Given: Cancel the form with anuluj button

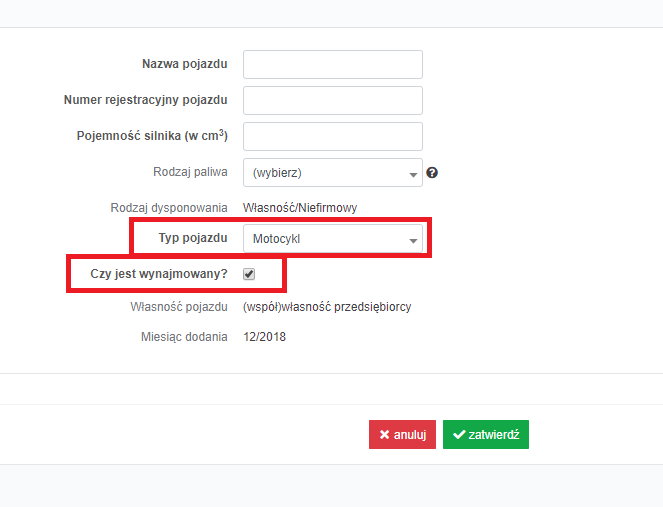Looking at the screenshot, I should tap(402, 434).
